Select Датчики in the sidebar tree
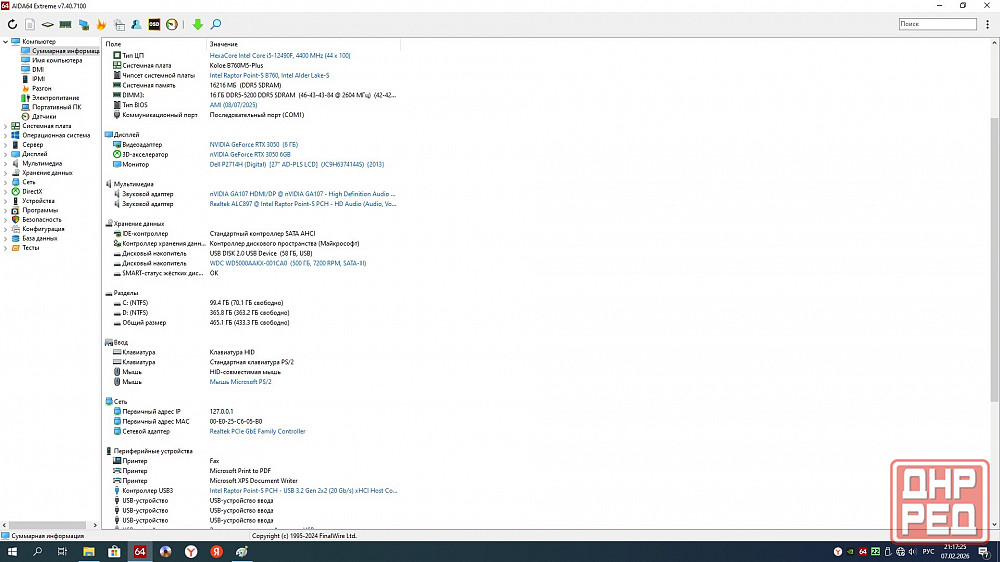 click(x=43, y=116)
